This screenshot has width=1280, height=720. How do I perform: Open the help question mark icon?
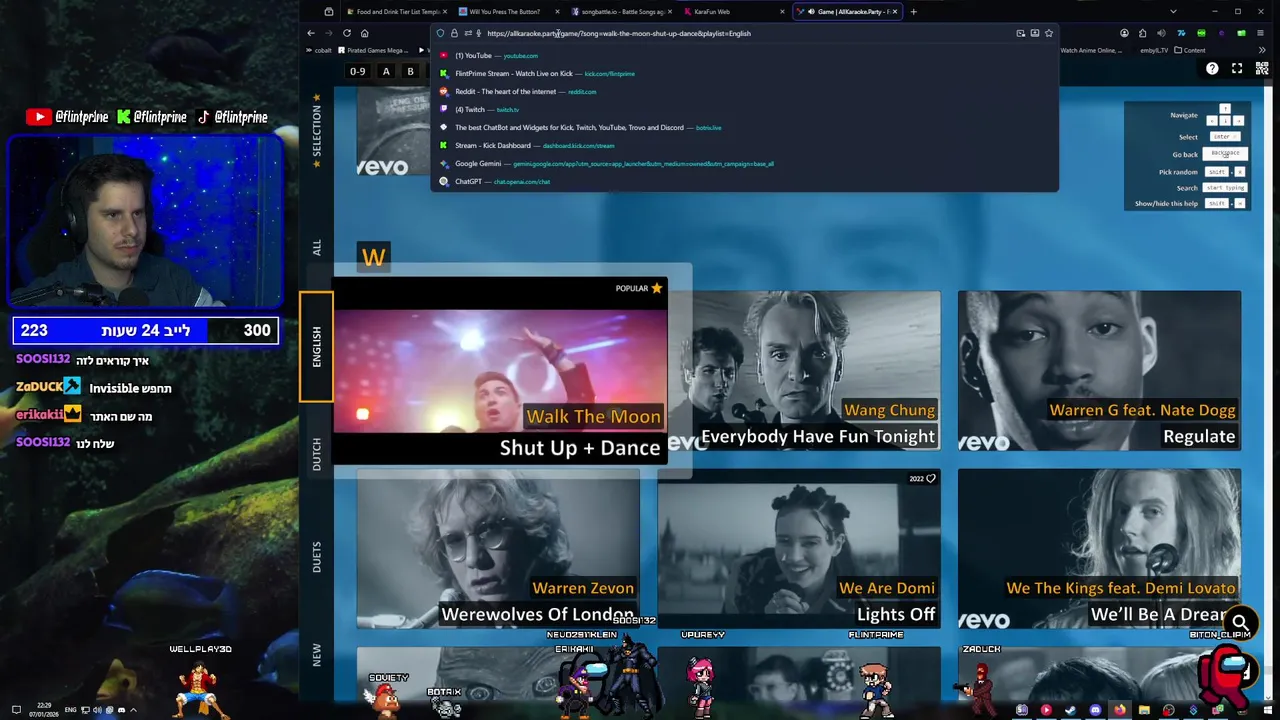[x=1212, y=68]
